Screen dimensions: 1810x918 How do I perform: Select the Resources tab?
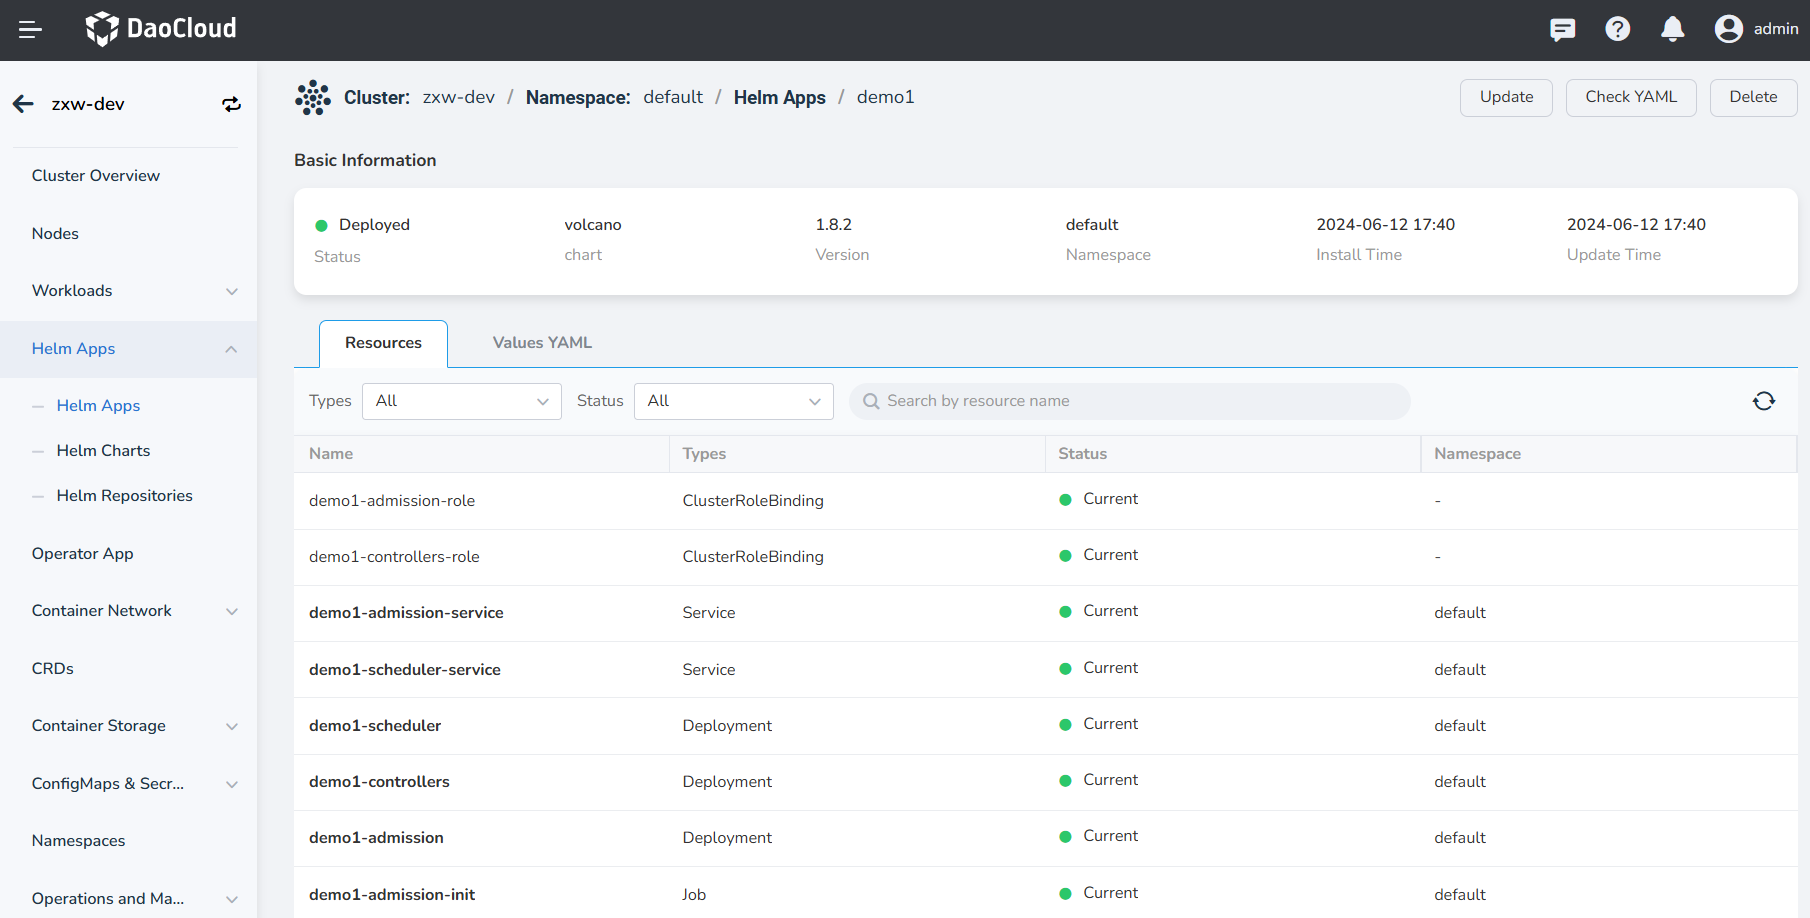pos(383,343)
